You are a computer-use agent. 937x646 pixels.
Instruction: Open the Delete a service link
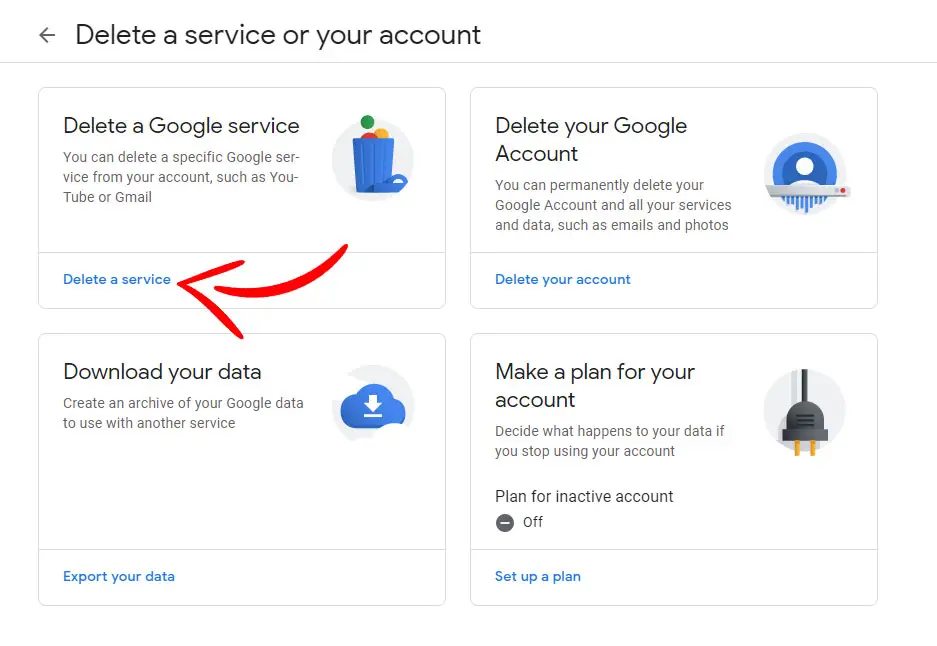pyautogui.click(x=117, y=279)
